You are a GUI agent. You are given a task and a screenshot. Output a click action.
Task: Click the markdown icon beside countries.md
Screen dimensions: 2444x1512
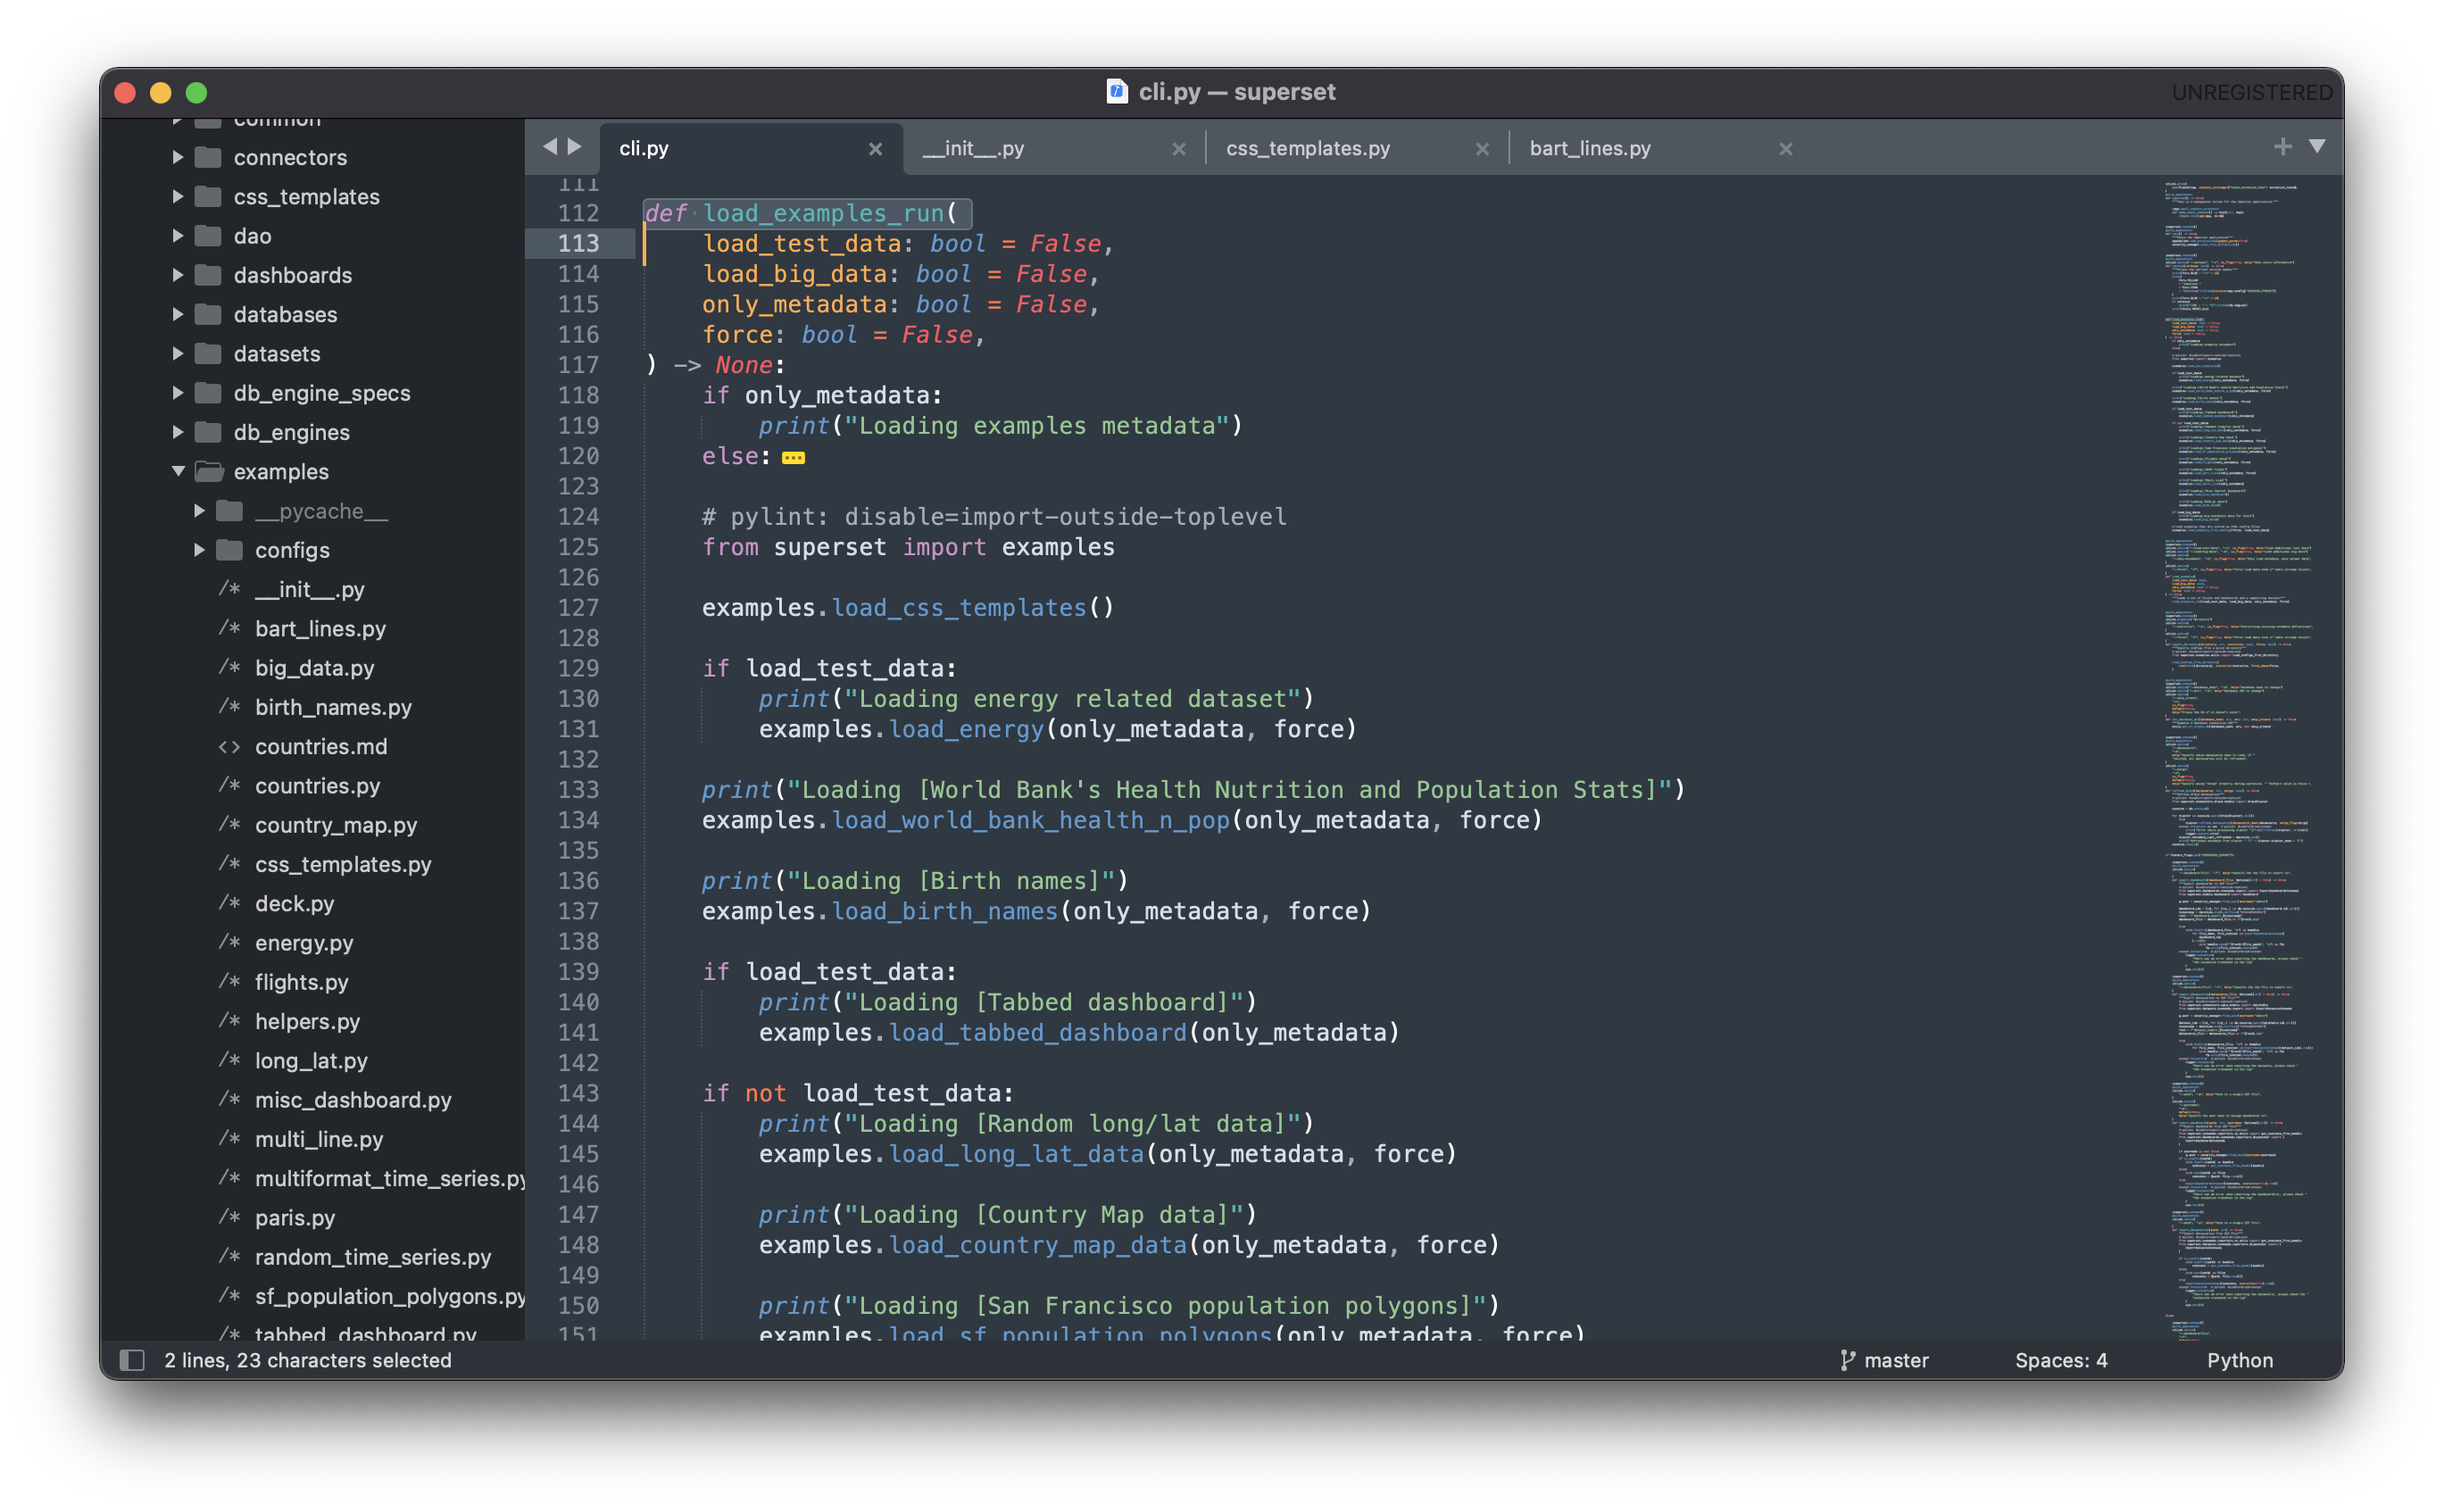click(x=229, y=747)
